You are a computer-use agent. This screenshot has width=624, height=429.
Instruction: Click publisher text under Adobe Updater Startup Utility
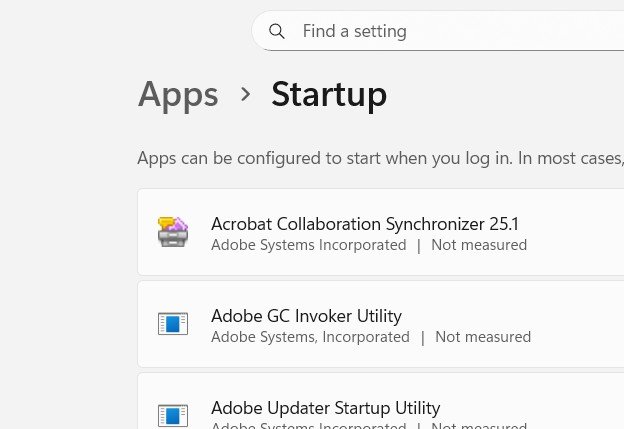pyautogui.click(x=308, y=426)
